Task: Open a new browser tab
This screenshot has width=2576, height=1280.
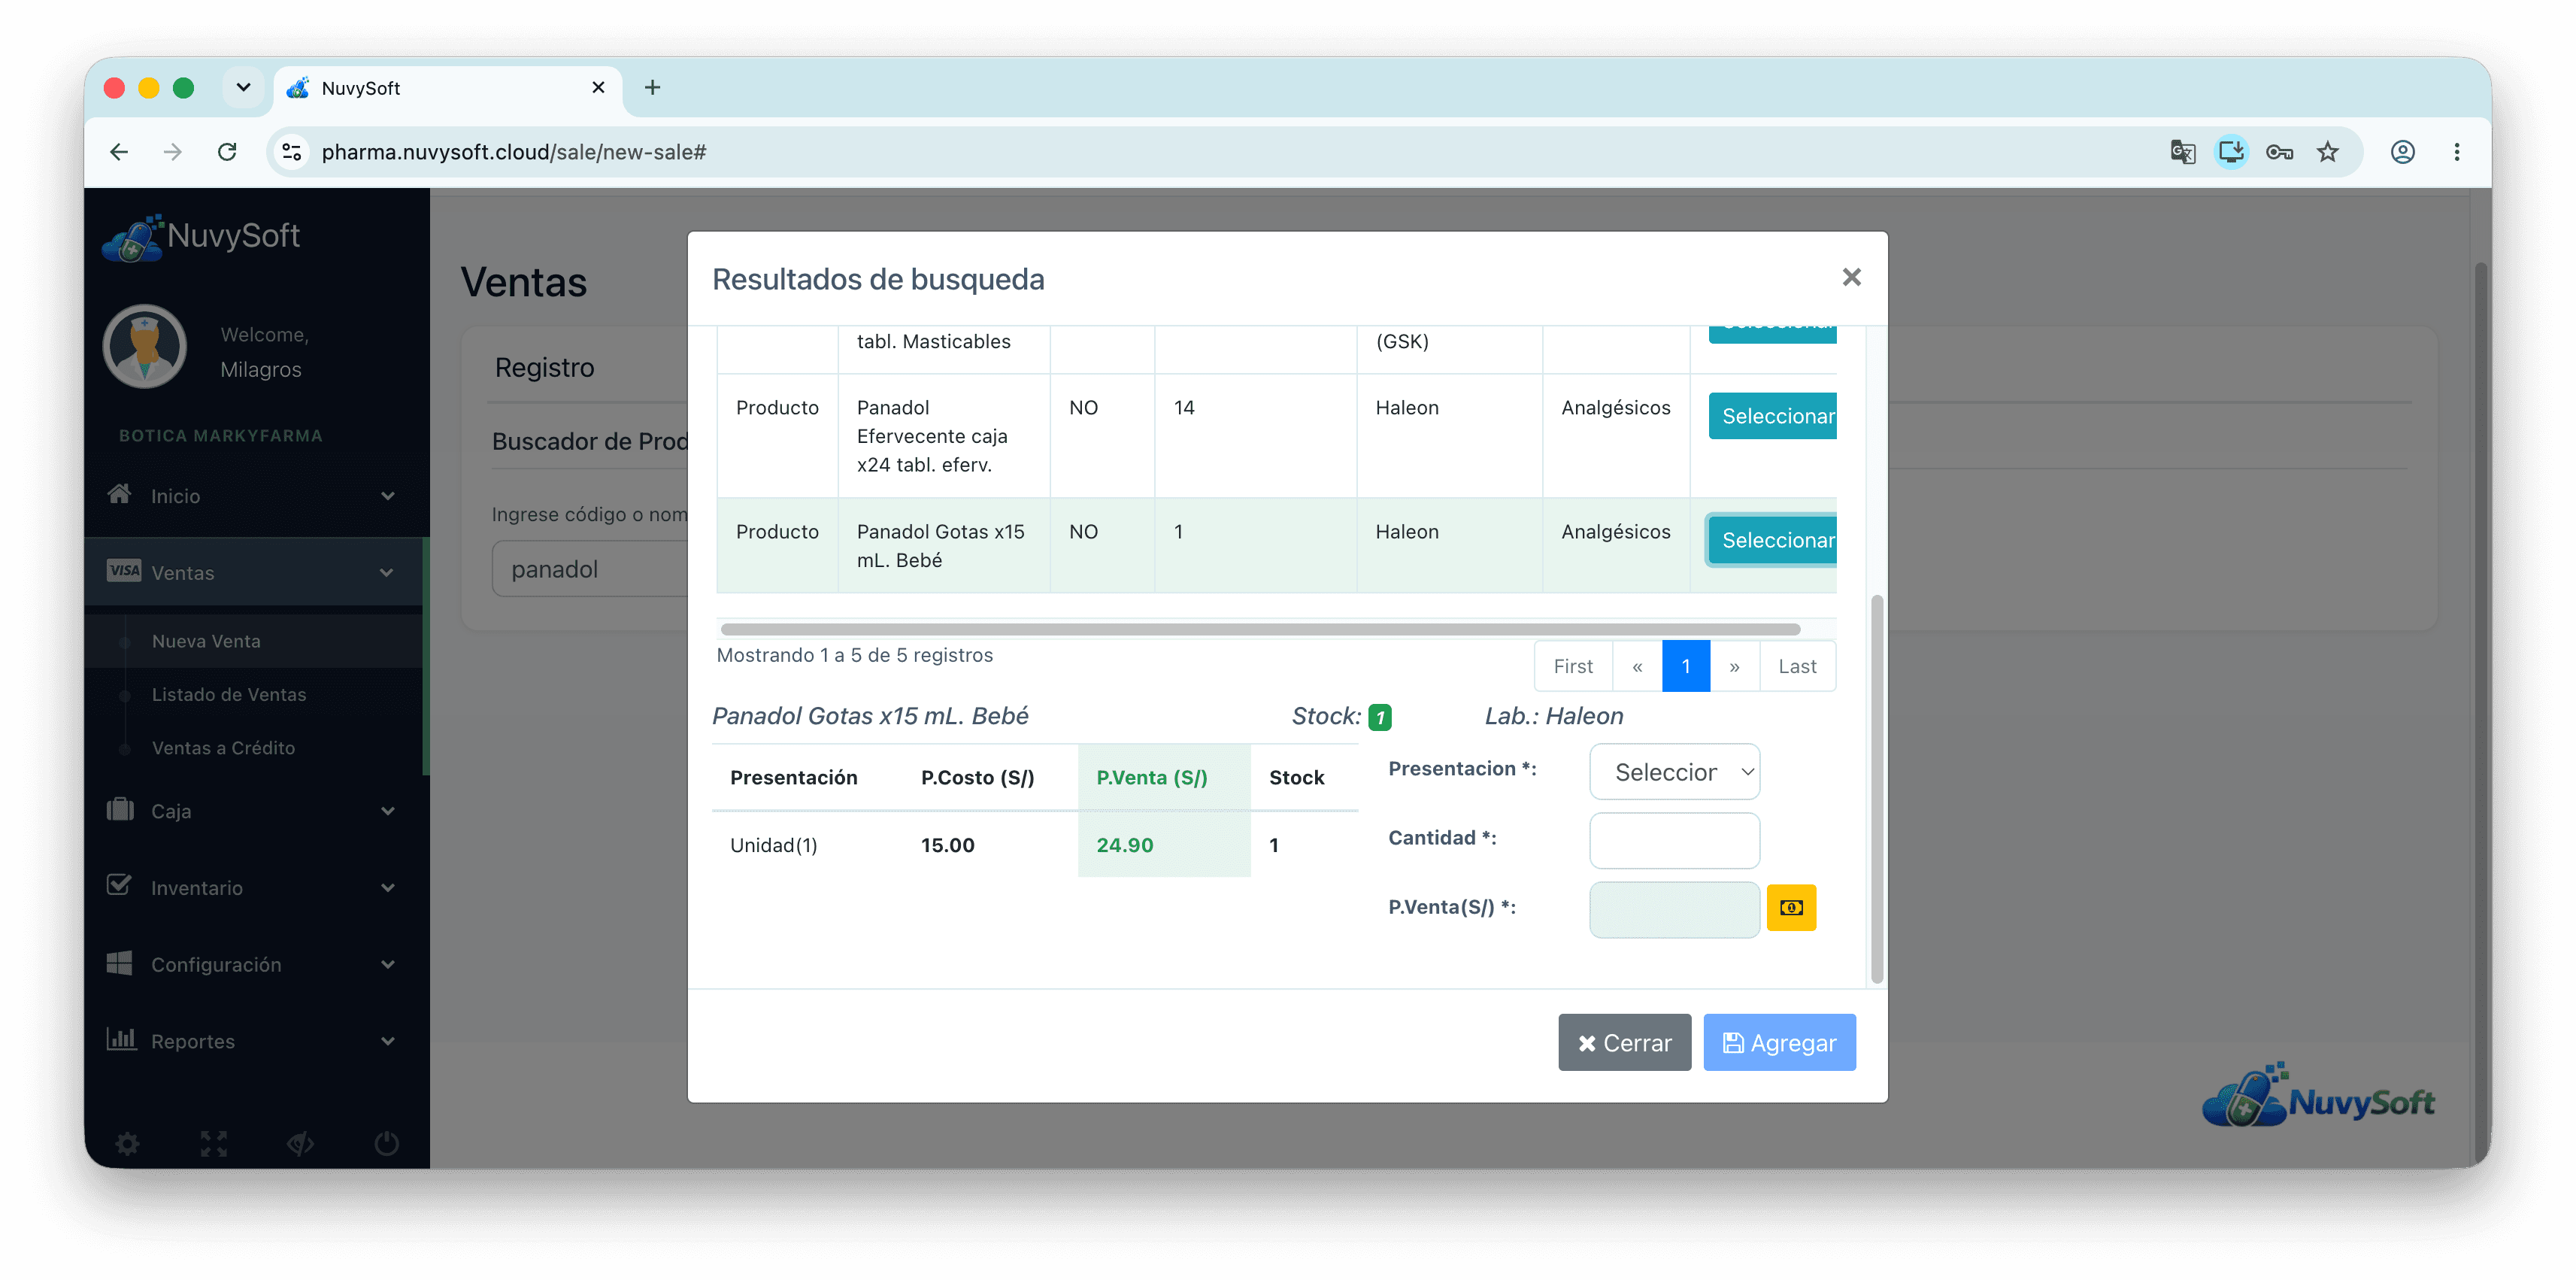Action: point(652,88)
